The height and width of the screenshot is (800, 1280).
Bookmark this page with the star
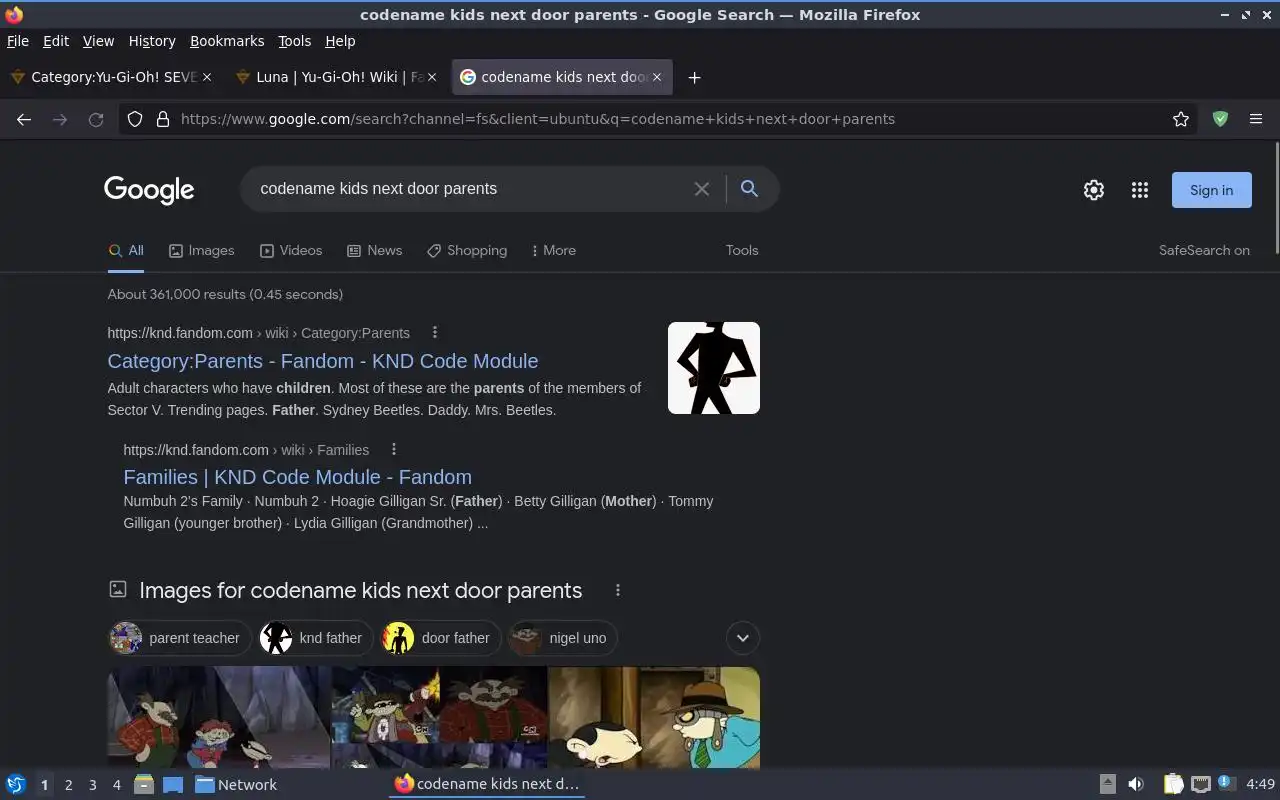1181,119
